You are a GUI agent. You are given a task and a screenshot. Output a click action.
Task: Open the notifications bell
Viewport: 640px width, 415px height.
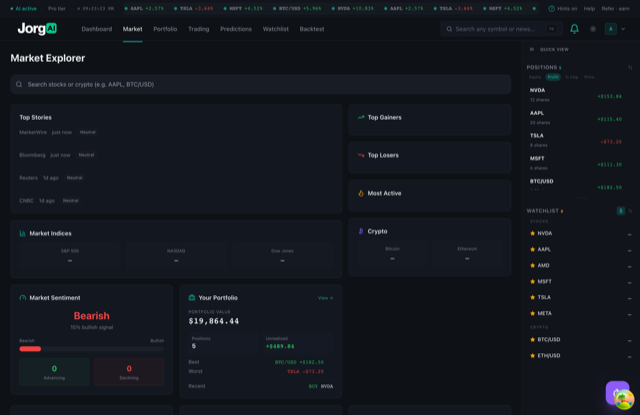click(x=574, y=29)
